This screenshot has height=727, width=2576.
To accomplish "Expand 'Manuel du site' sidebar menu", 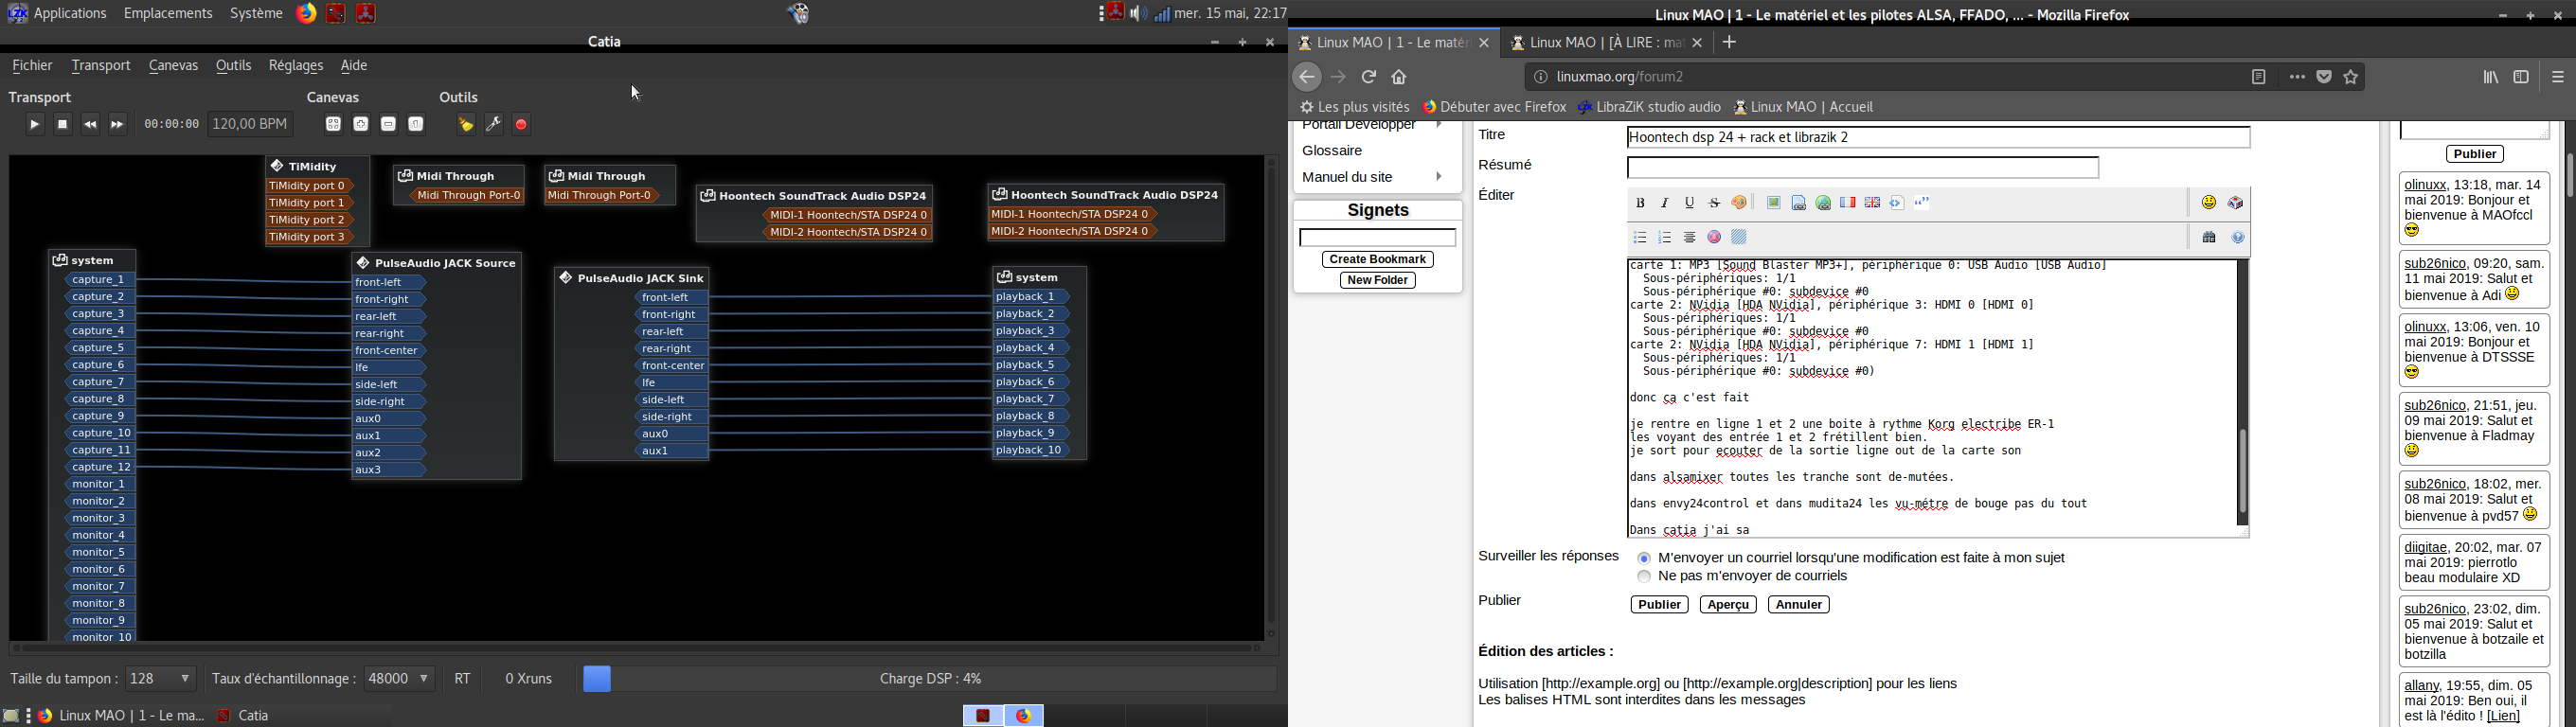I will point(1372,177).
